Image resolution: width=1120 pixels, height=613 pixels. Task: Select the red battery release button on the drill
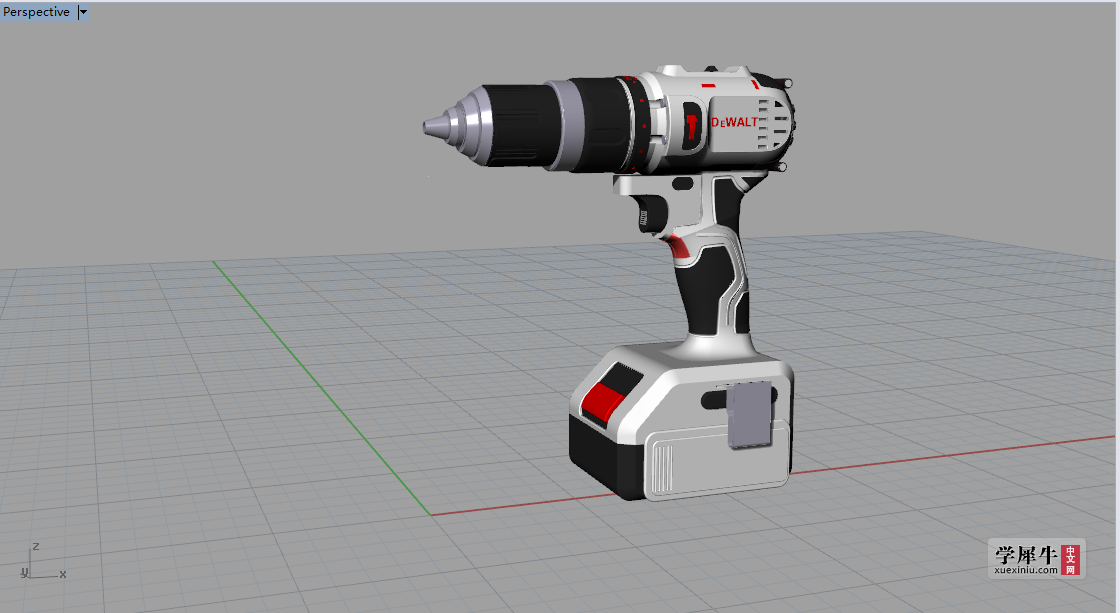[604, 404]
